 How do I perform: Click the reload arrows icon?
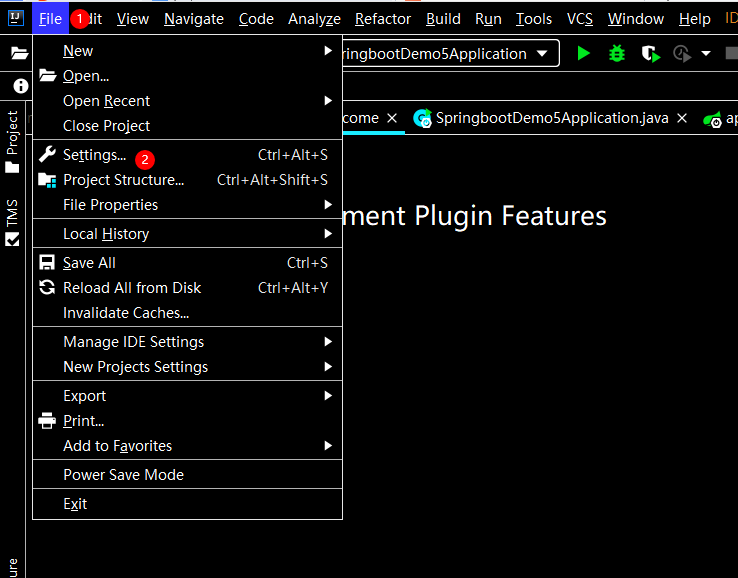(47, 287)
